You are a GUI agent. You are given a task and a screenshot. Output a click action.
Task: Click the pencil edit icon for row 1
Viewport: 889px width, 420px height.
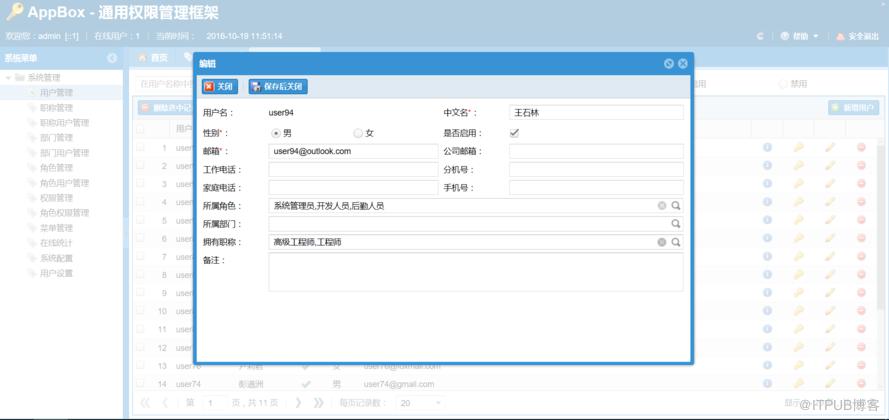click(x=830, y=147)
